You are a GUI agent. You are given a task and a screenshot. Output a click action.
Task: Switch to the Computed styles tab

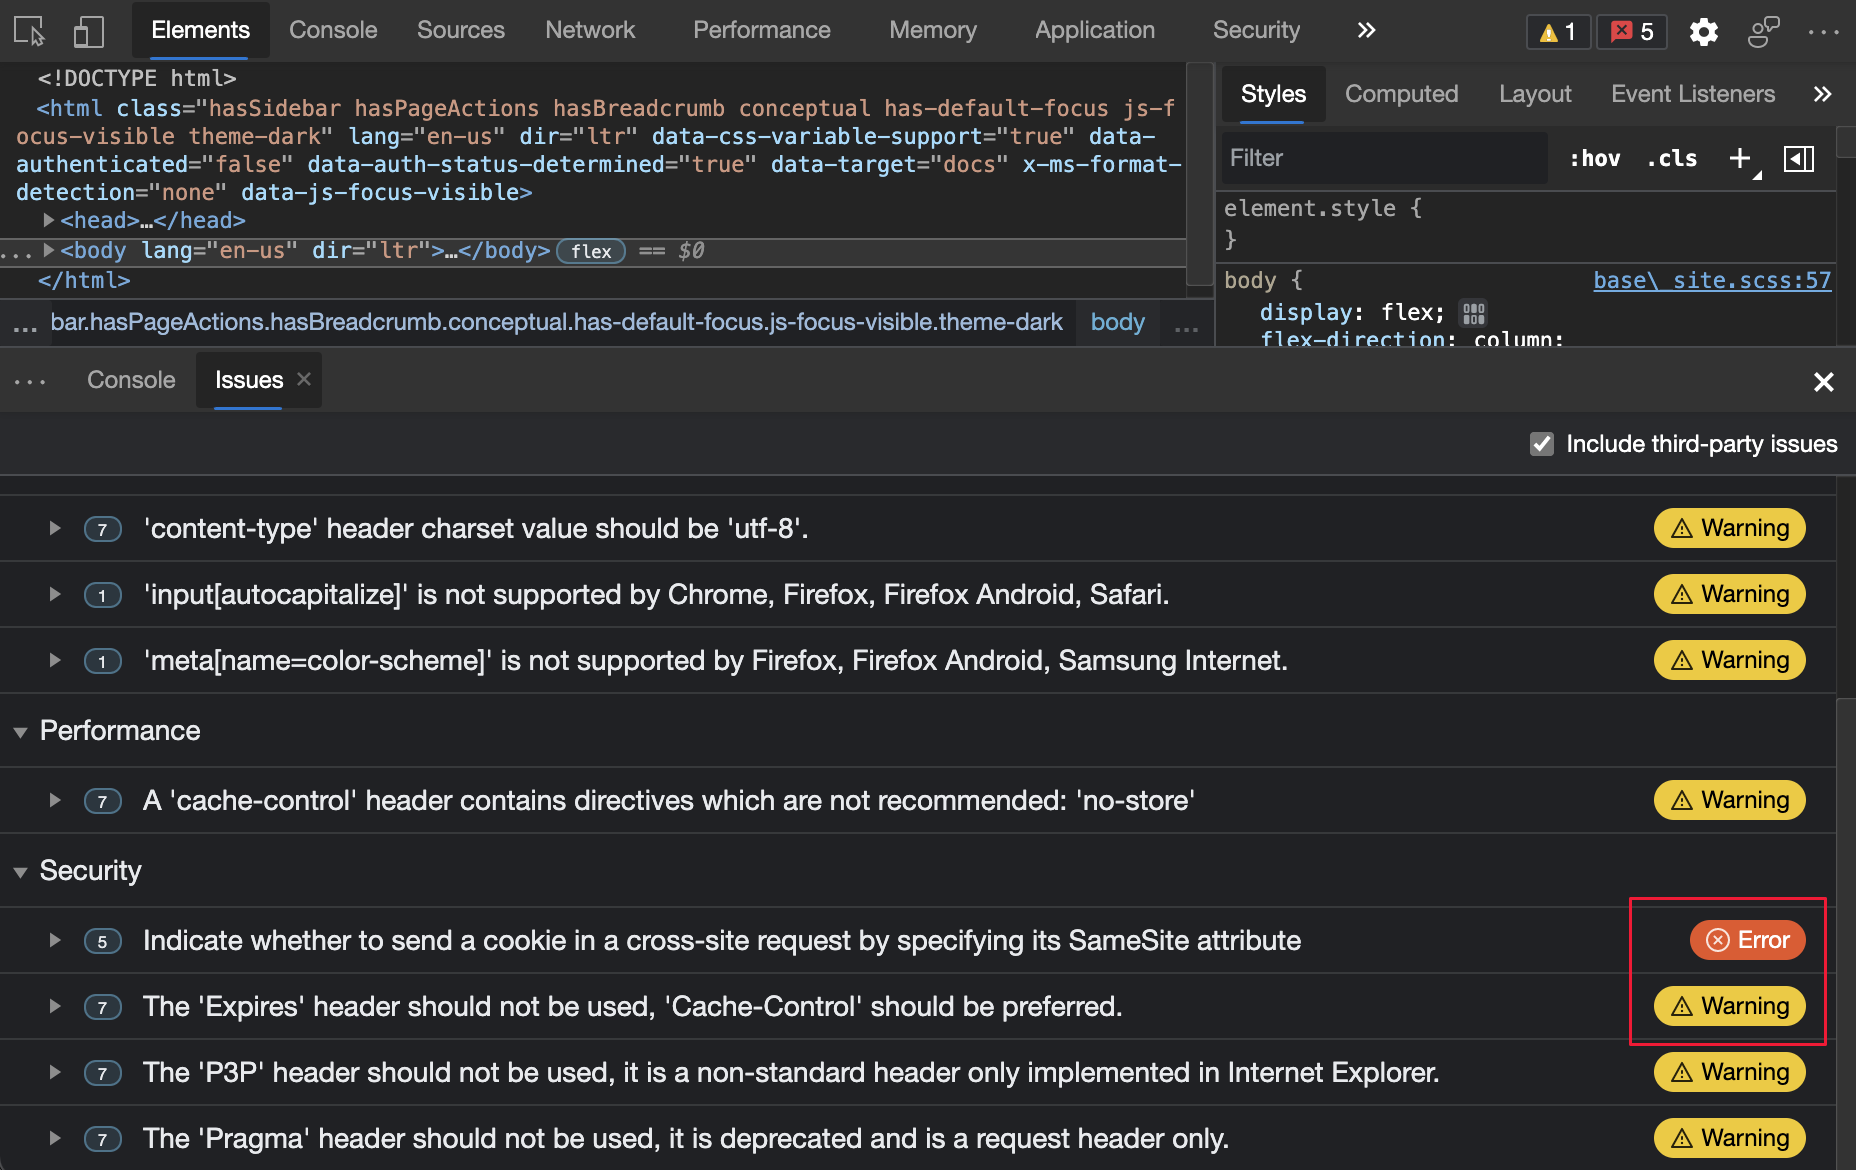coord(1402,94)
